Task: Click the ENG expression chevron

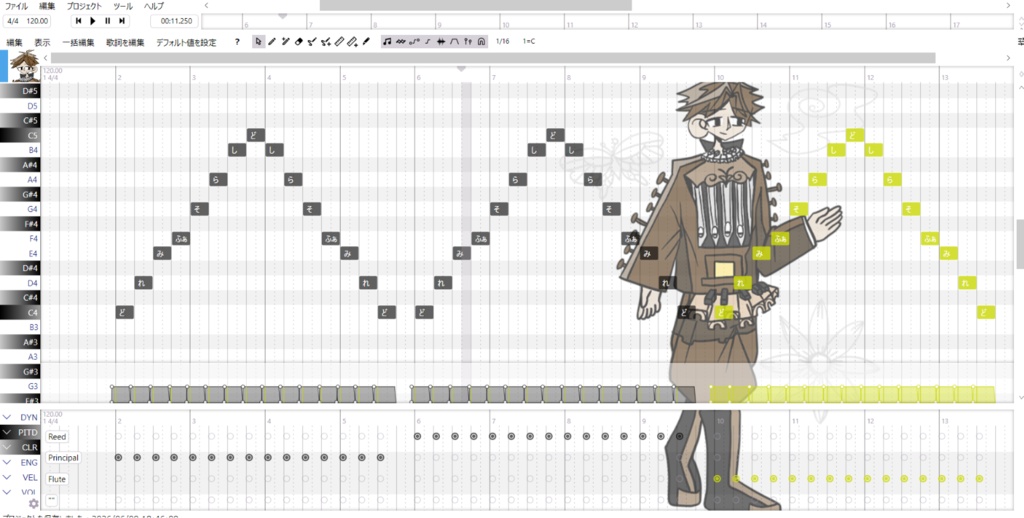Action: coord(7,462)
